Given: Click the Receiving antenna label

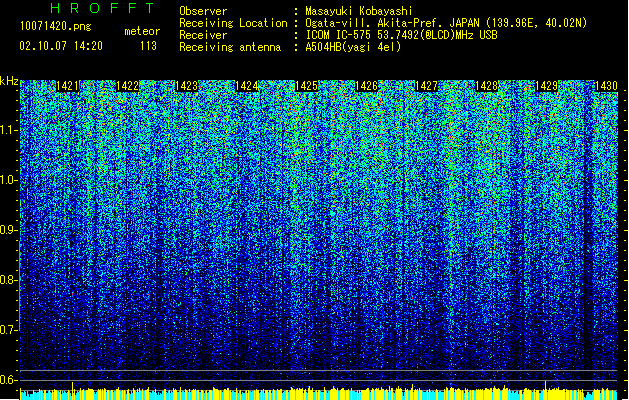Looking at the screenshot, I should [230, 47].
